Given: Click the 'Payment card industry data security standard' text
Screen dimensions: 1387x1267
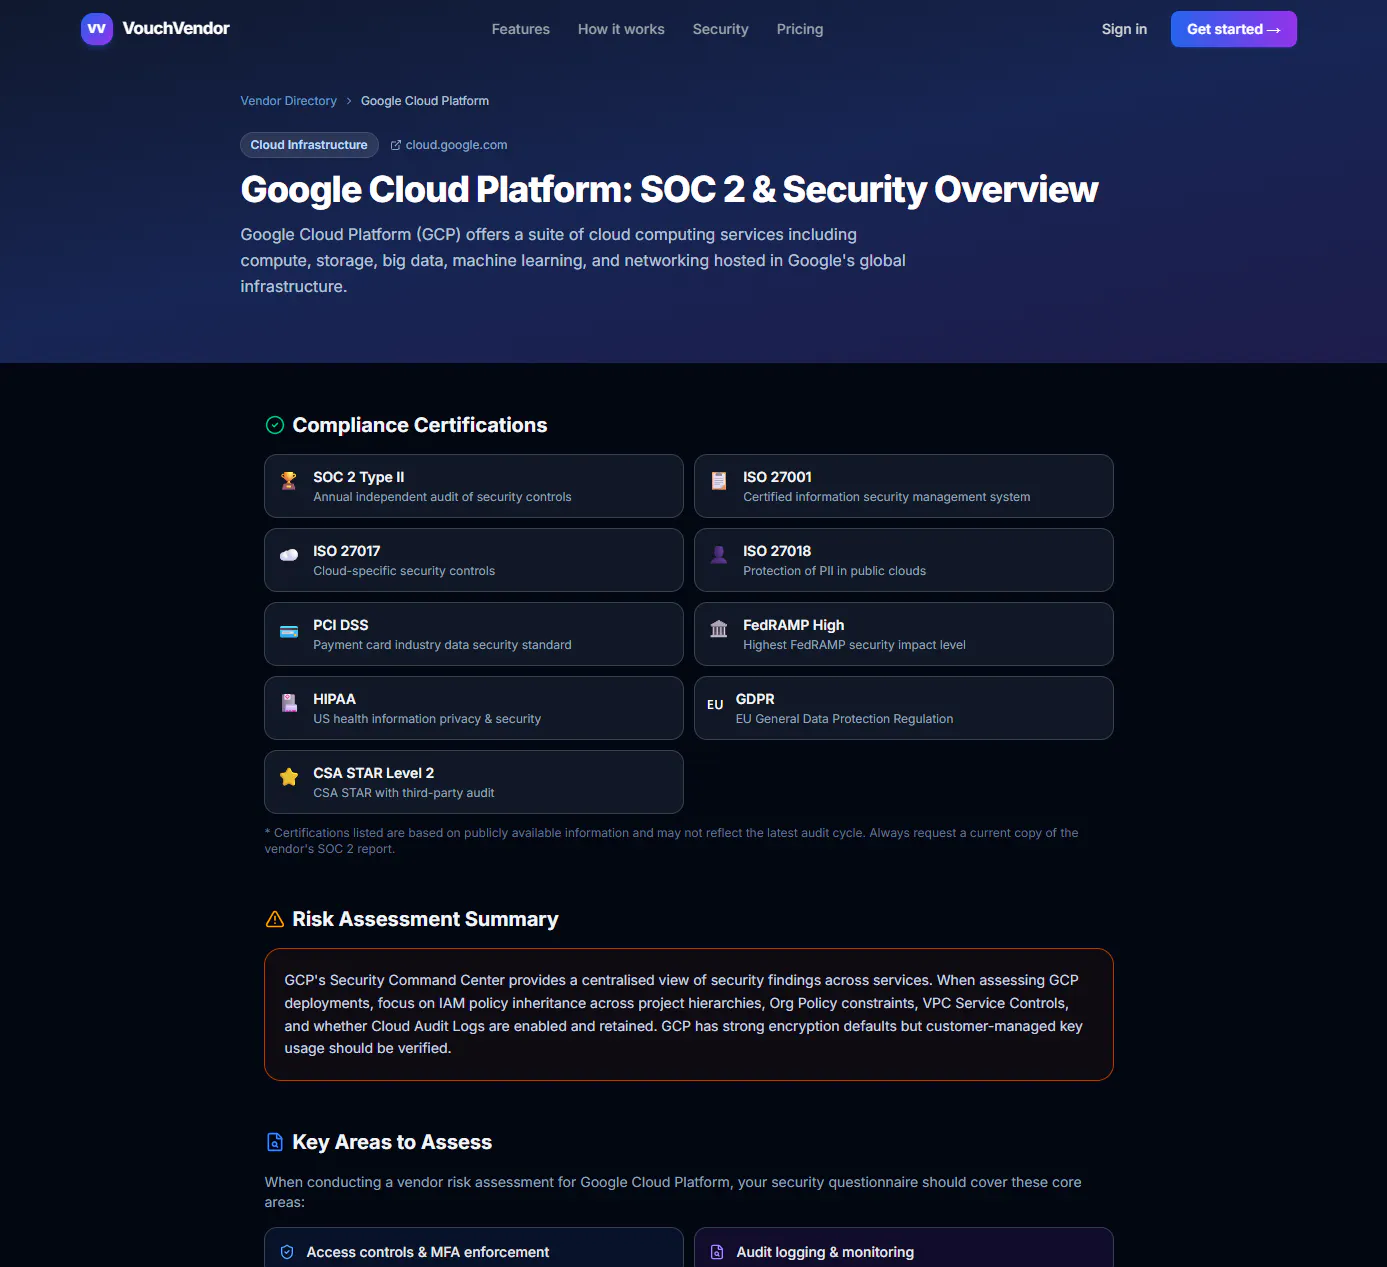Looking at the screenshot, I should [x=443, y=645].
